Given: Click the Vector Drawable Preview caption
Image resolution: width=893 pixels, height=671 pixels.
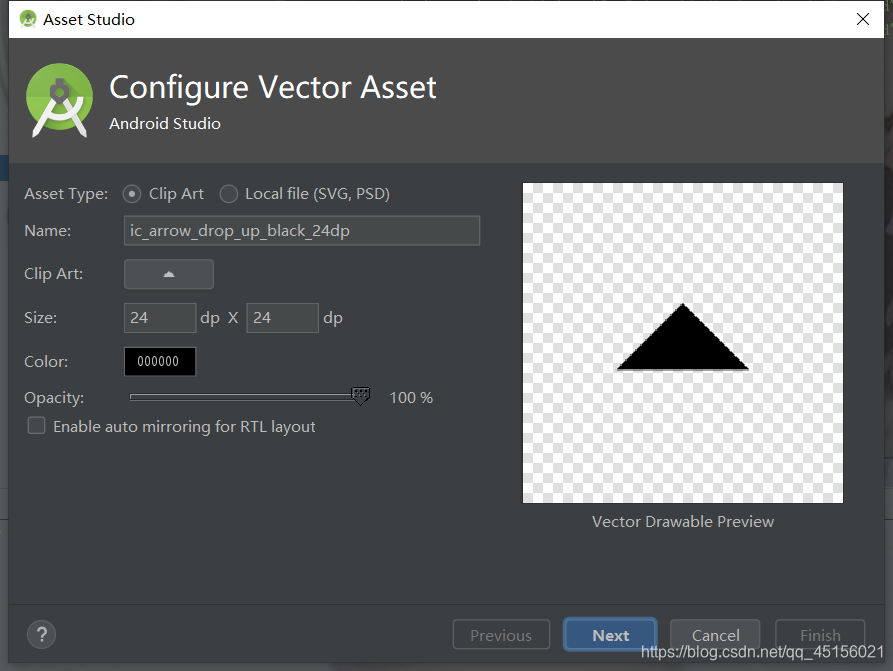Looking at the screenshot, I should click(683, 522).
